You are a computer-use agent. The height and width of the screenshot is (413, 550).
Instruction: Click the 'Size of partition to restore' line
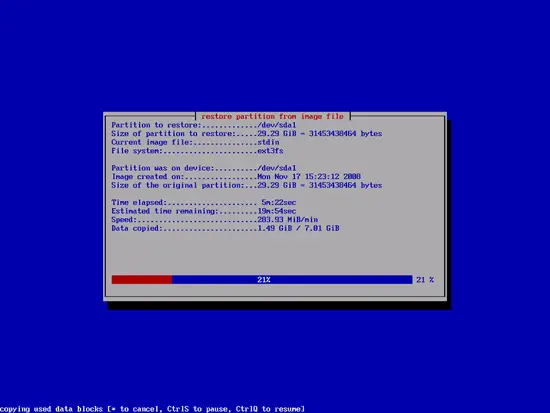[x=247, y=134]
